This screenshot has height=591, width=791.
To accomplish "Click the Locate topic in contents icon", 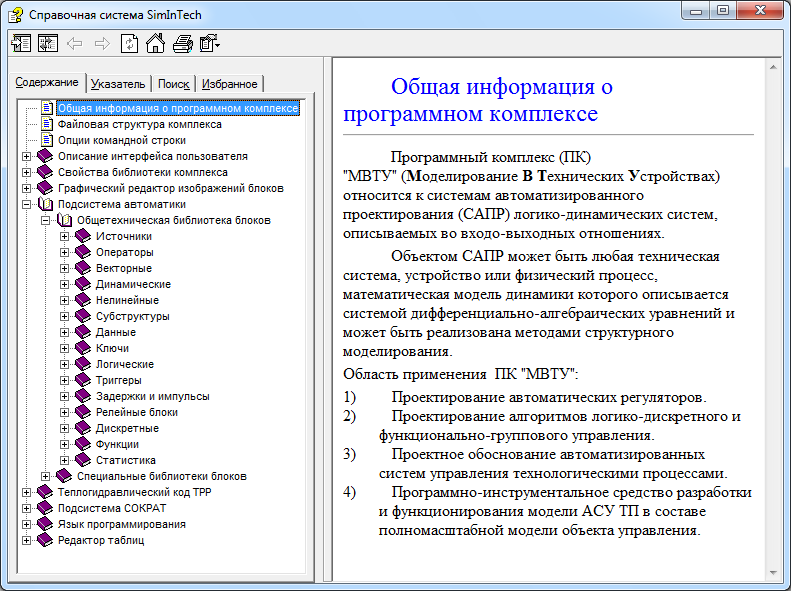I will coord(48,43).
